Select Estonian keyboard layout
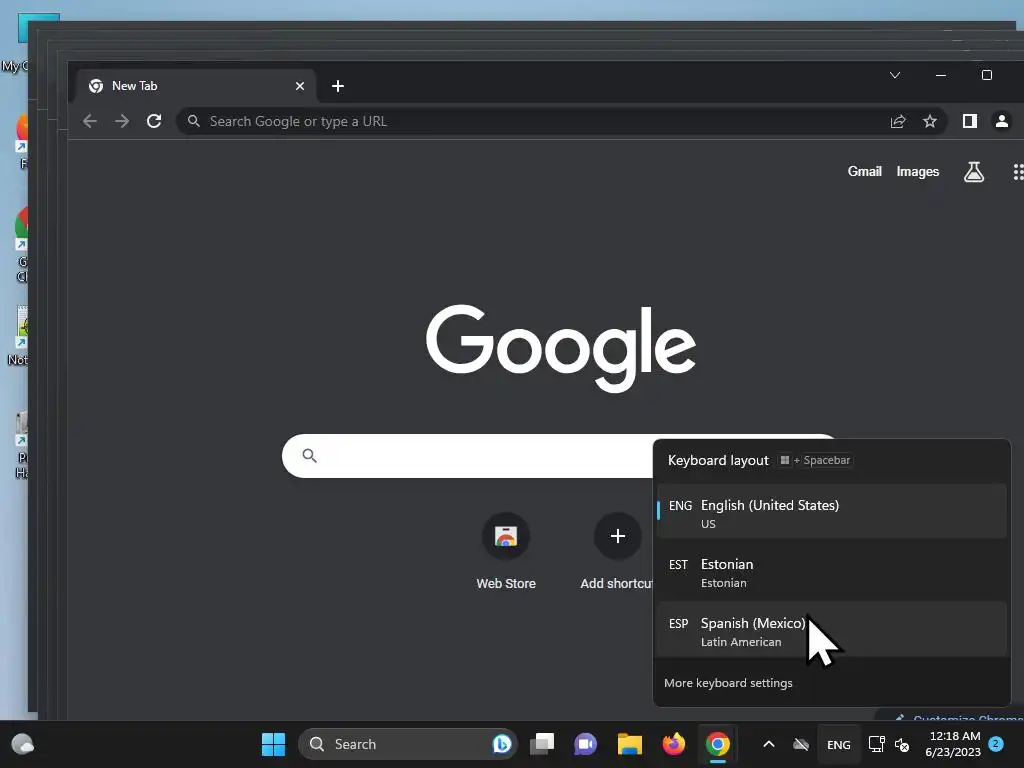 tap(831, 571)
